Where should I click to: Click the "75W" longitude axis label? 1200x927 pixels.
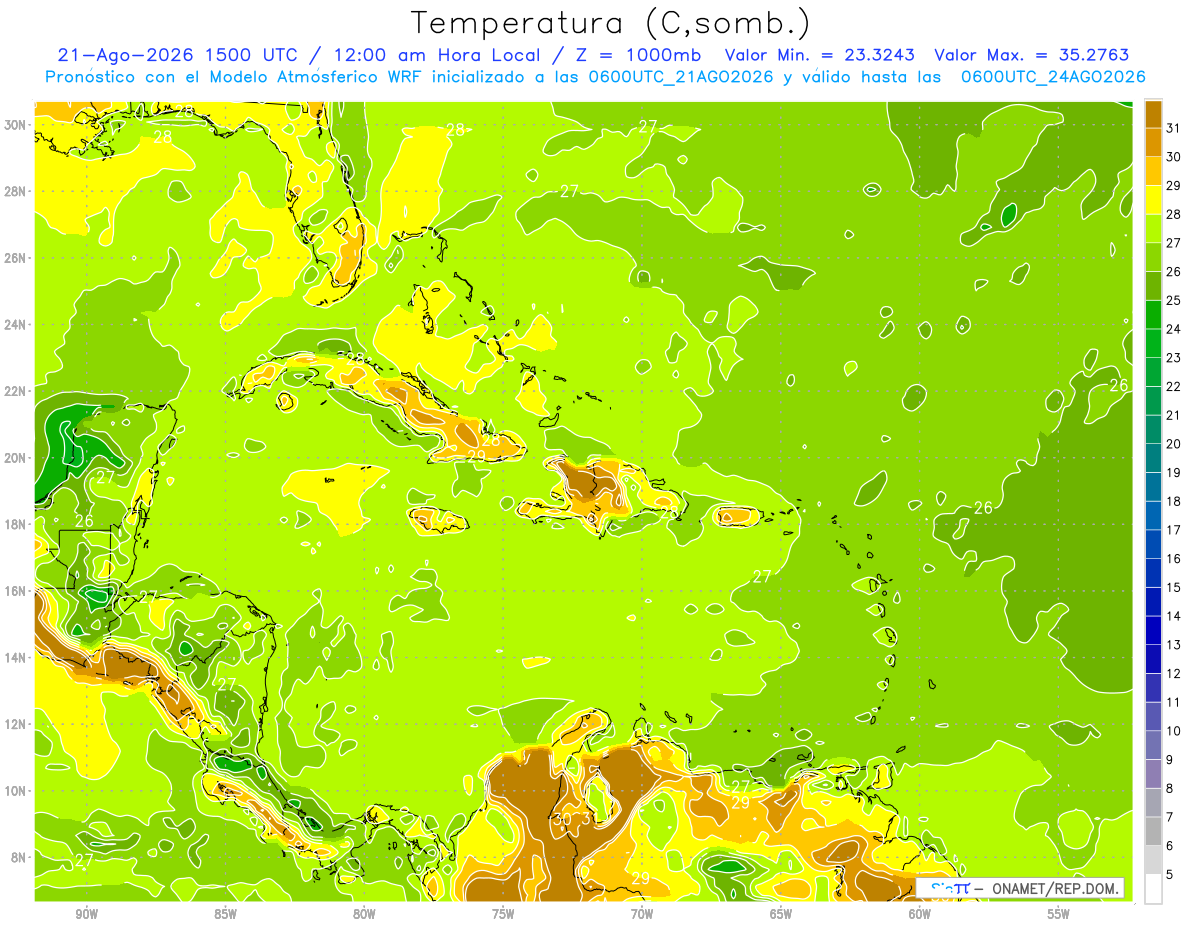(503, 913)
